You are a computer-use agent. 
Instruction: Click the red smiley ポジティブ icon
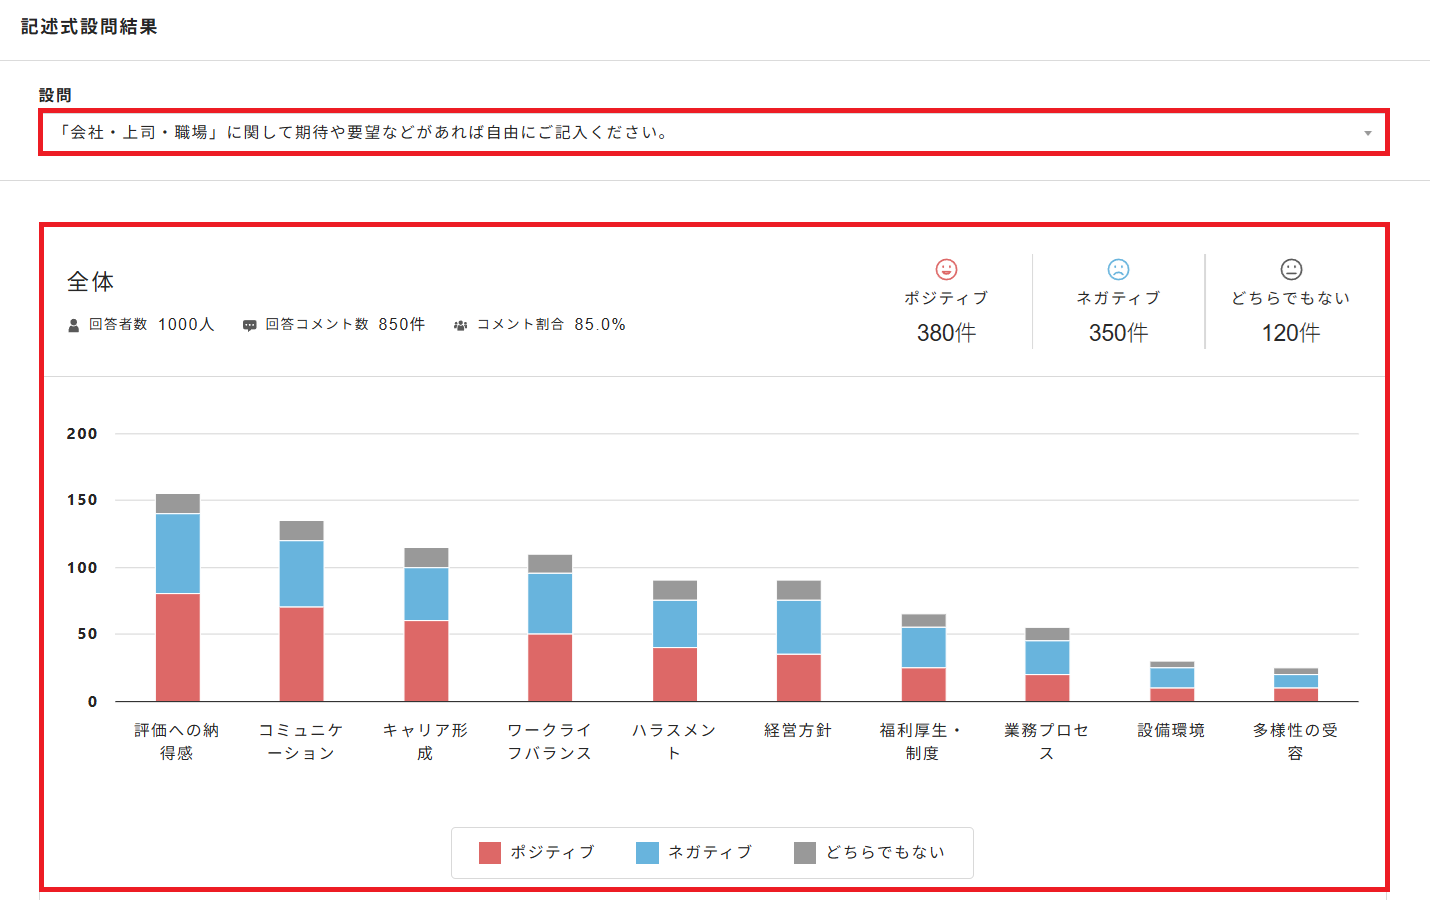pos(946,269)
